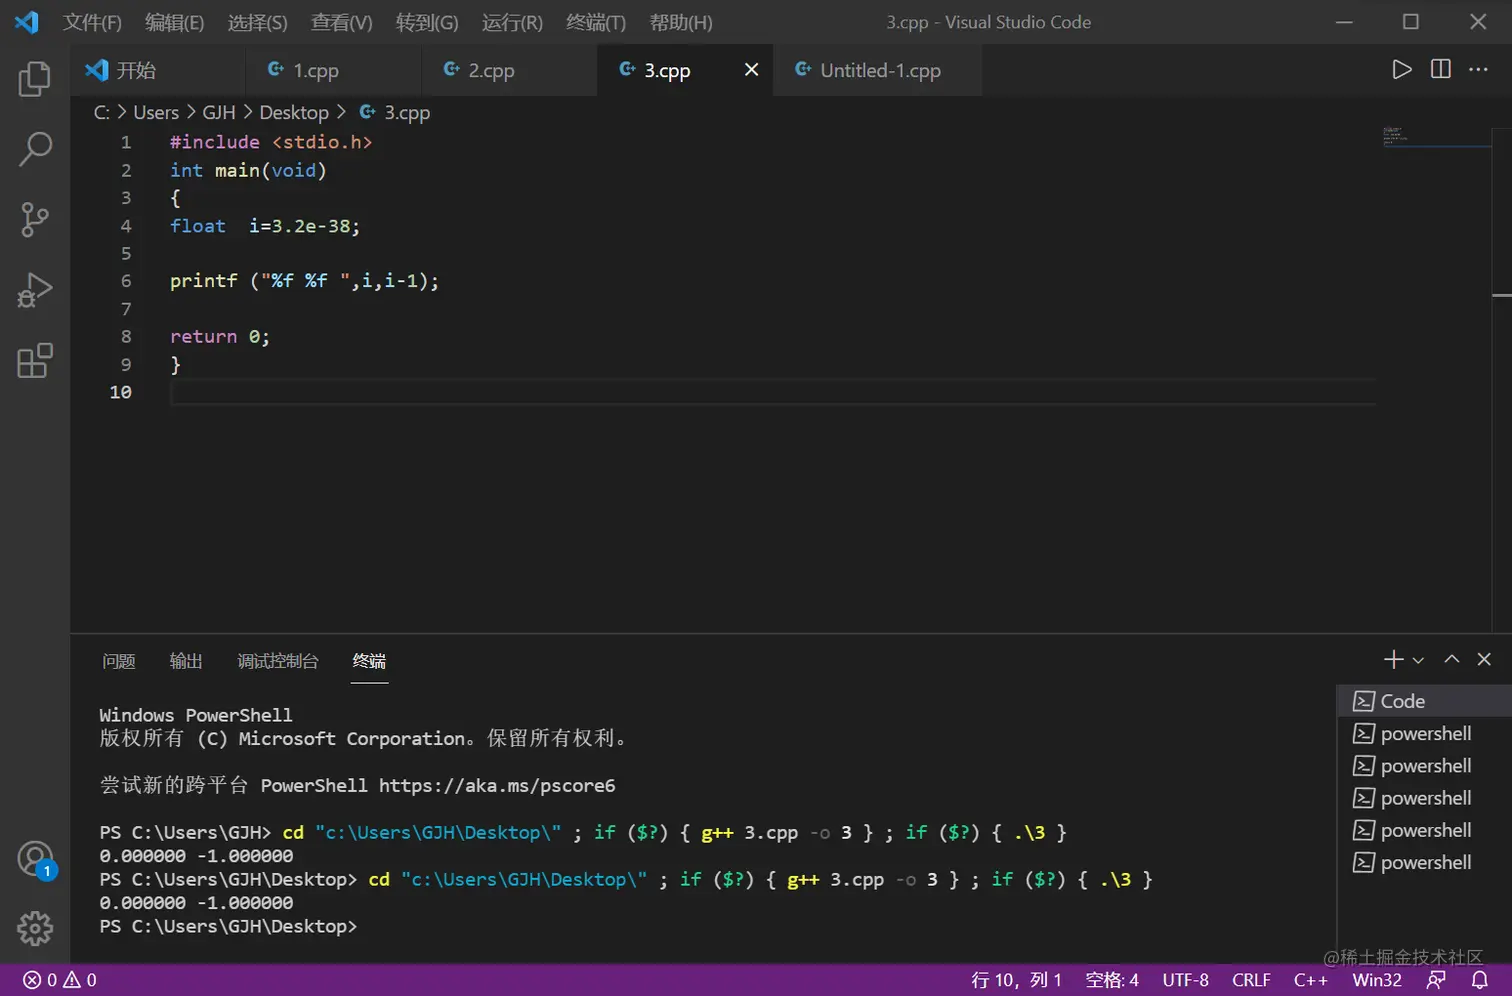Click the code minimap preview
This screenshot has width=1512, height=996.
pos(1395,136)
